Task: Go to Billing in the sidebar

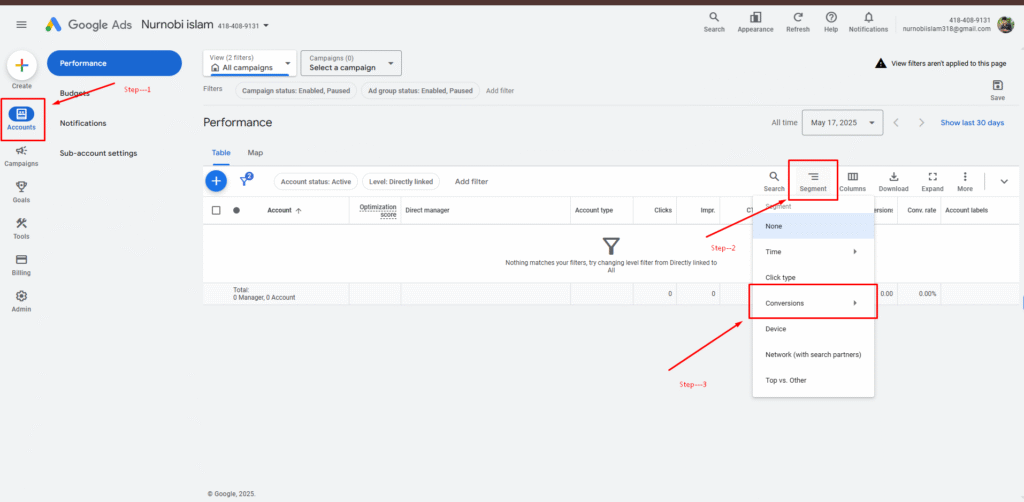Action: [x=21, y=261]
